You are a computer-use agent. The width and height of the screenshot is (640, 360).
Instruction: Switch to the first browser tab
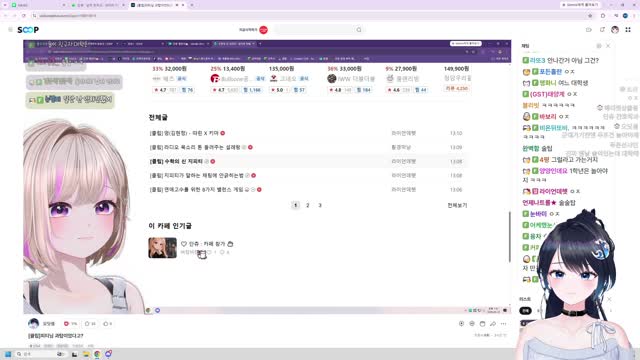coord(39,5)
